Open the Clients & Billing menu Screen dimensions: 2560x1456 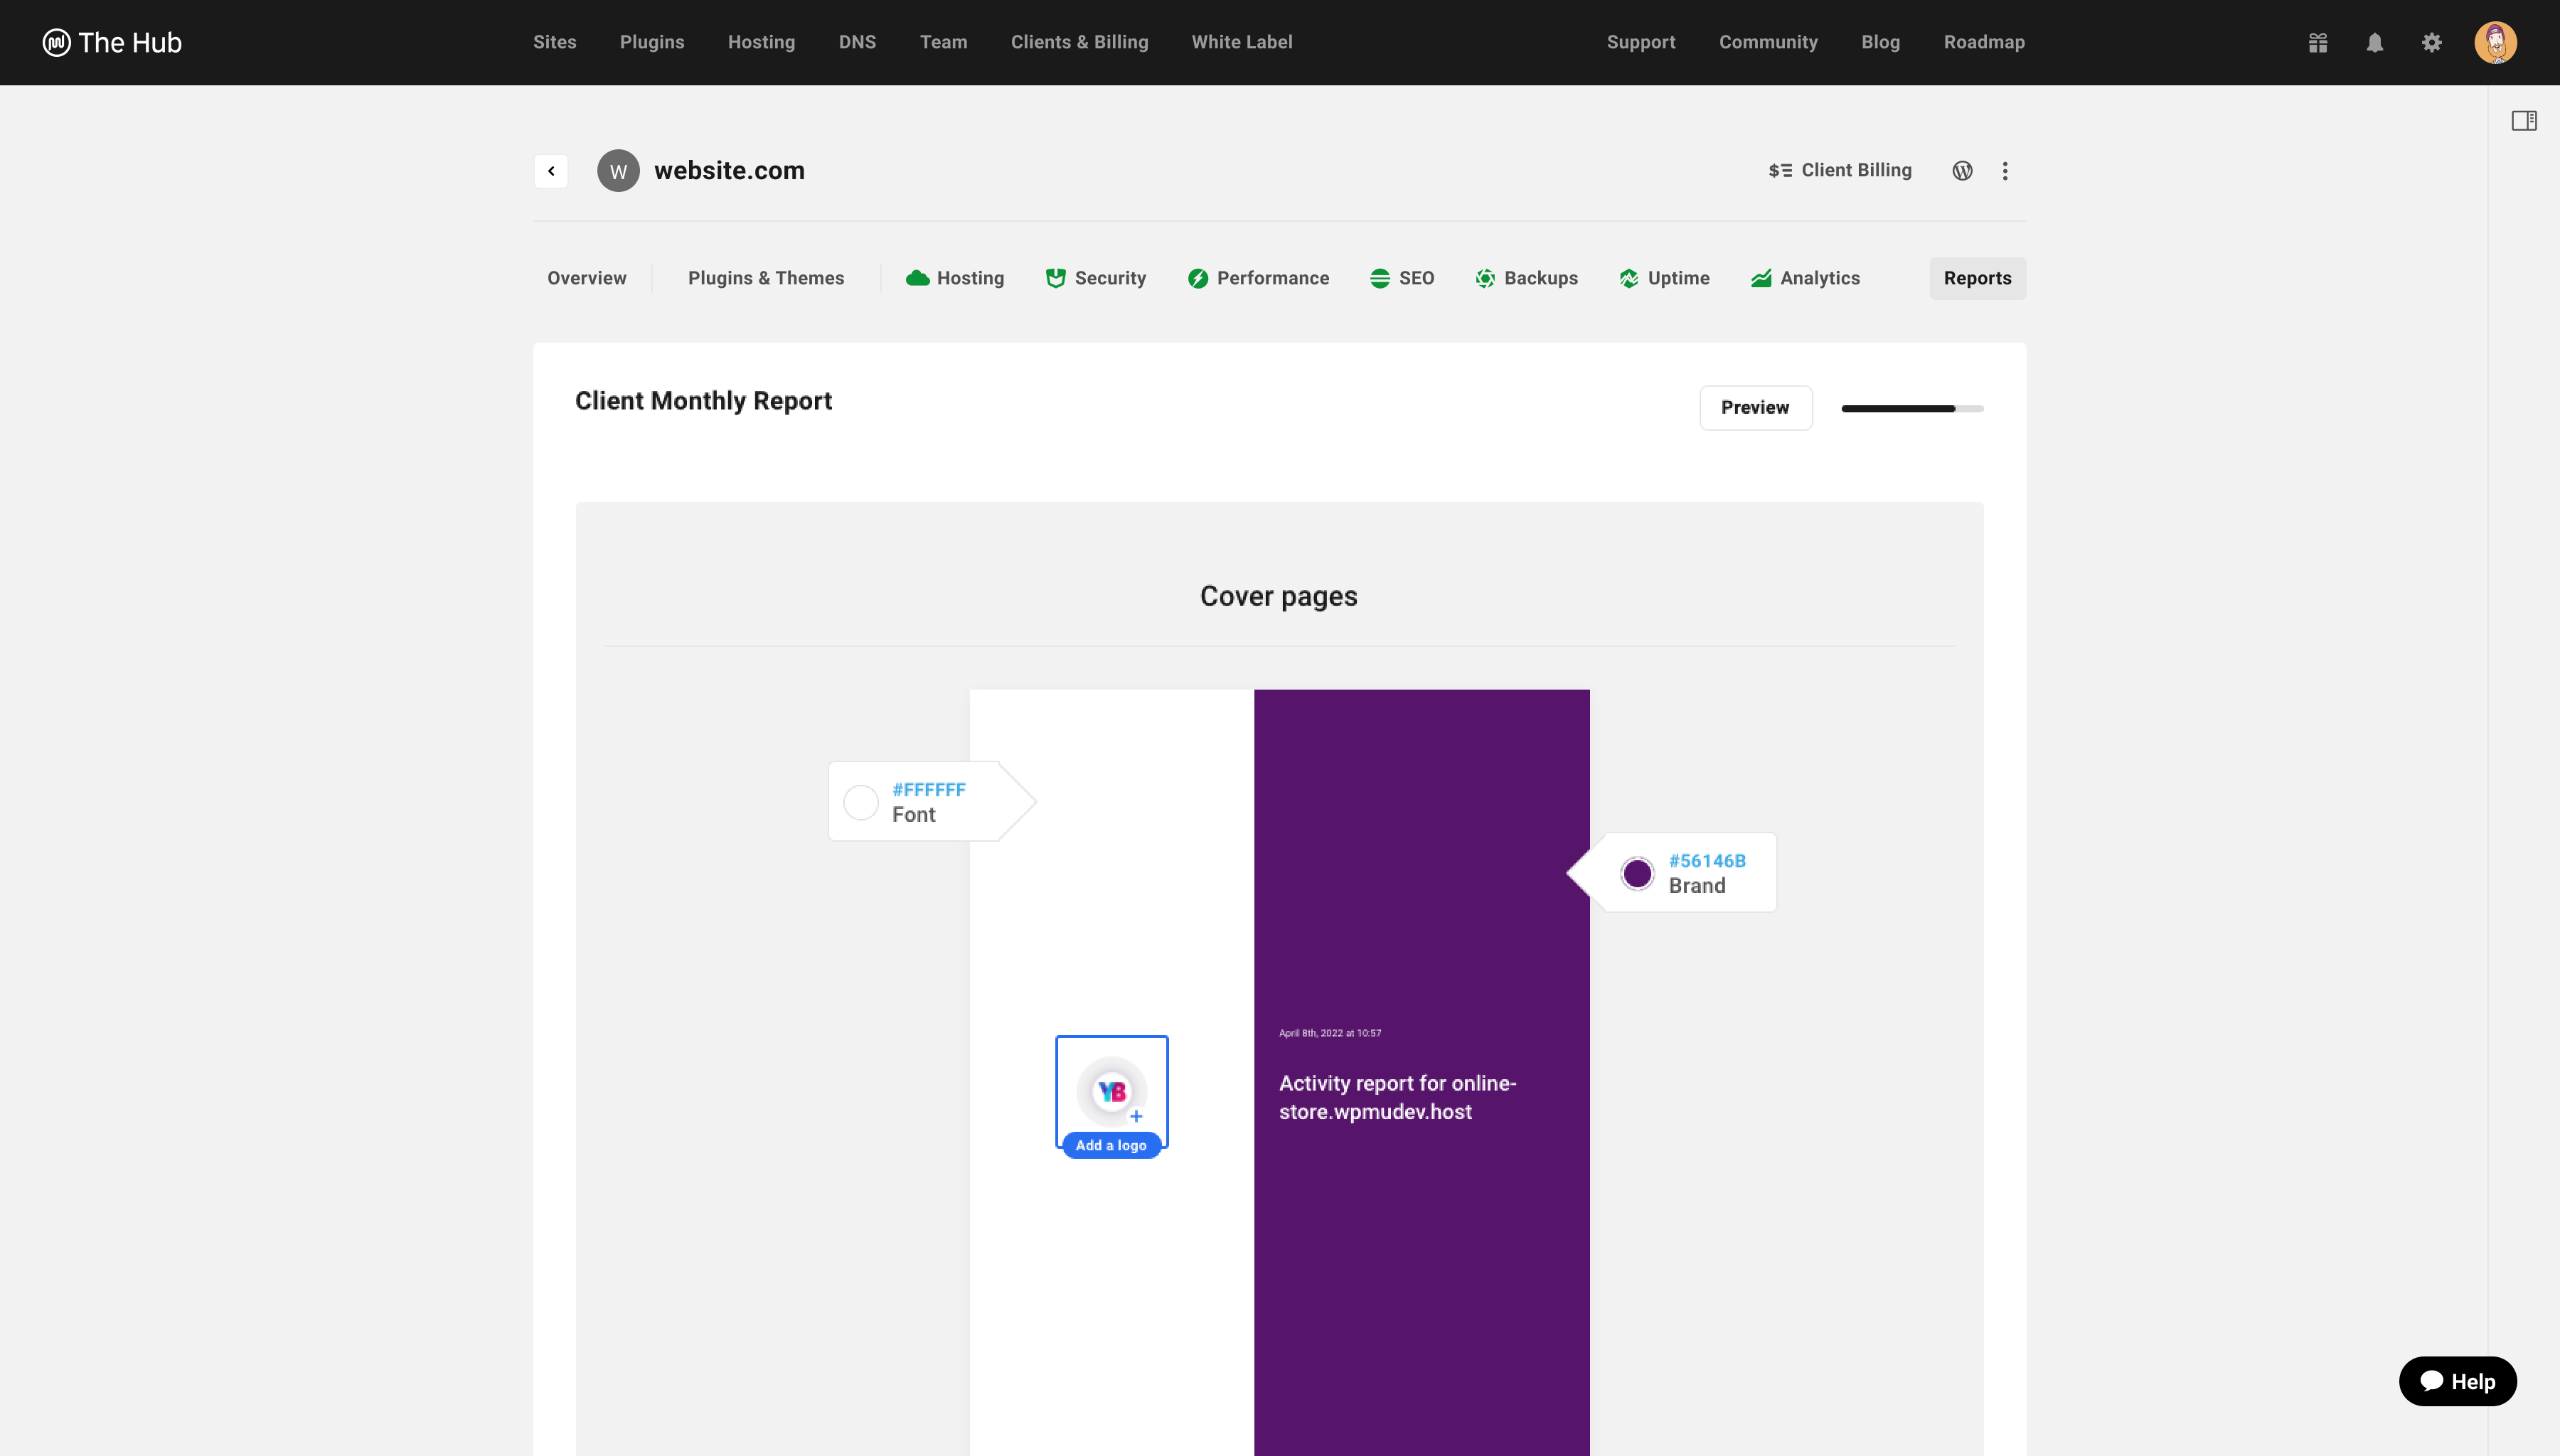tap(1079, 42)
